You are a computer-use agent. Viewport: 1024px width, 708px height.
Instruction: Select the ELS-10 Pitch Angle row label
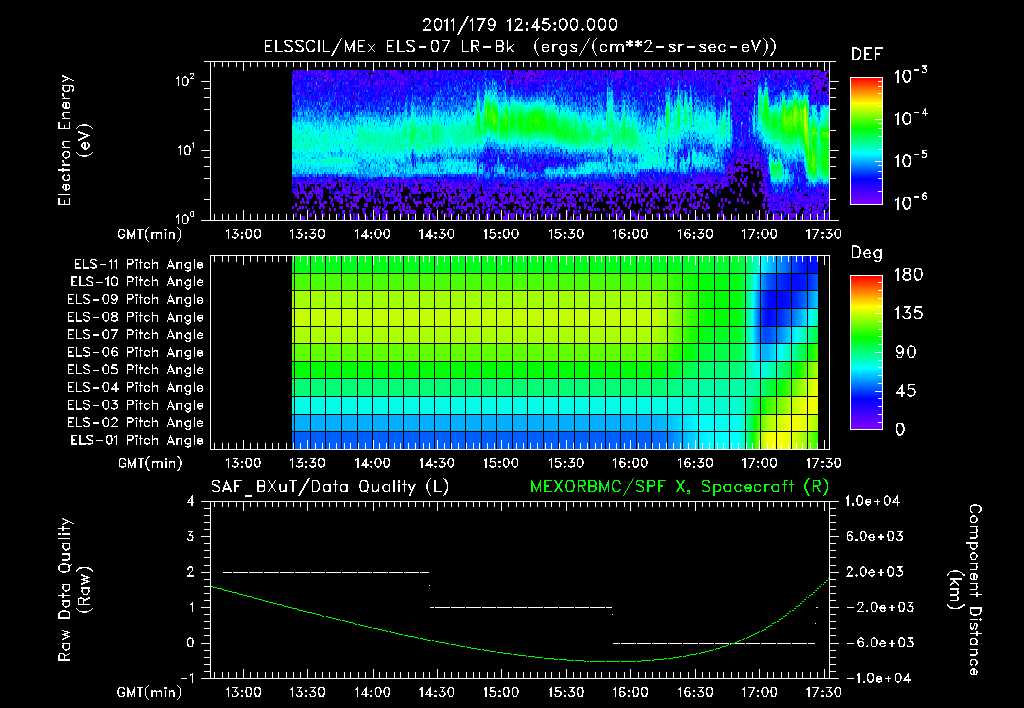(137, 282)
